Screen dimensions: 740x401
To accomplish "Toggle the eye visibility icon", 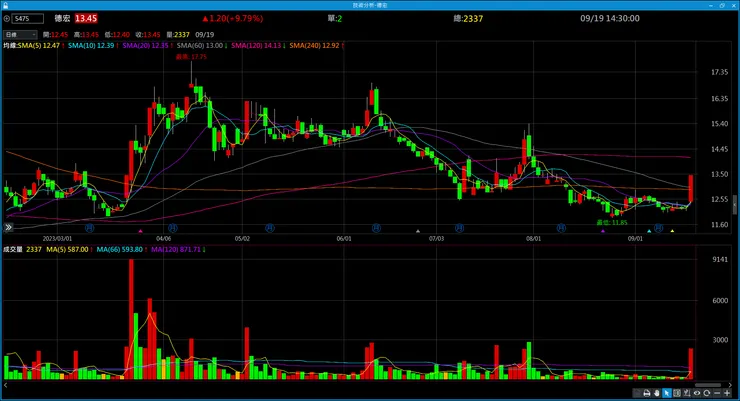I will click(x=697, y=393).
